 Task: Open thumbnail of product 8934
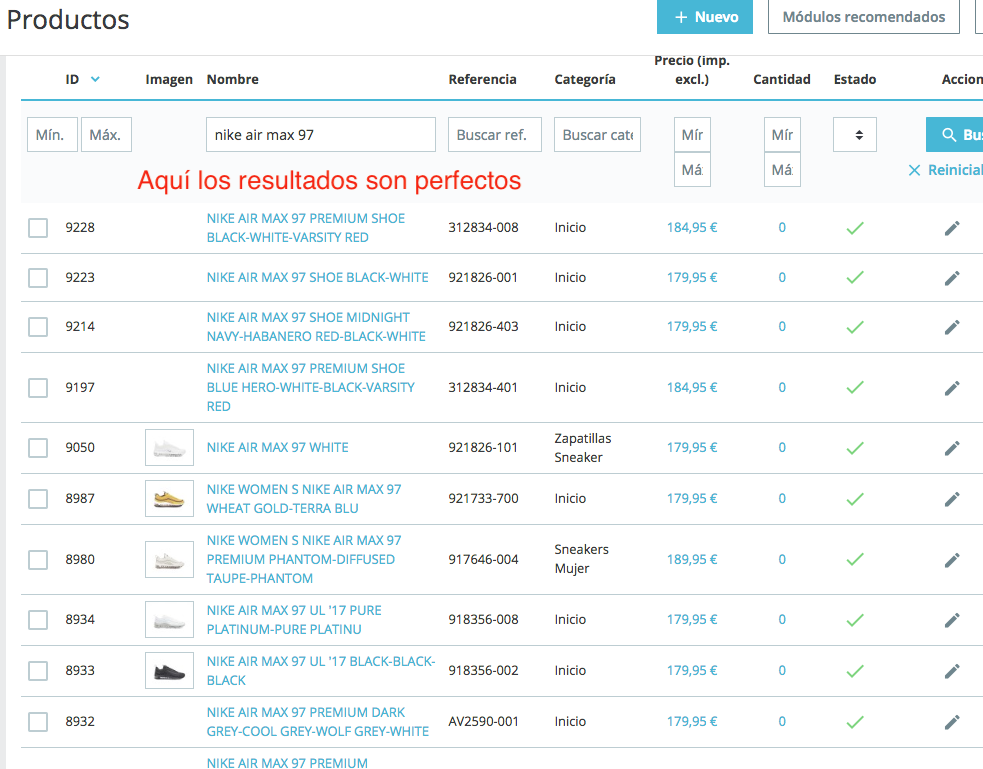(x=169, y=620)
